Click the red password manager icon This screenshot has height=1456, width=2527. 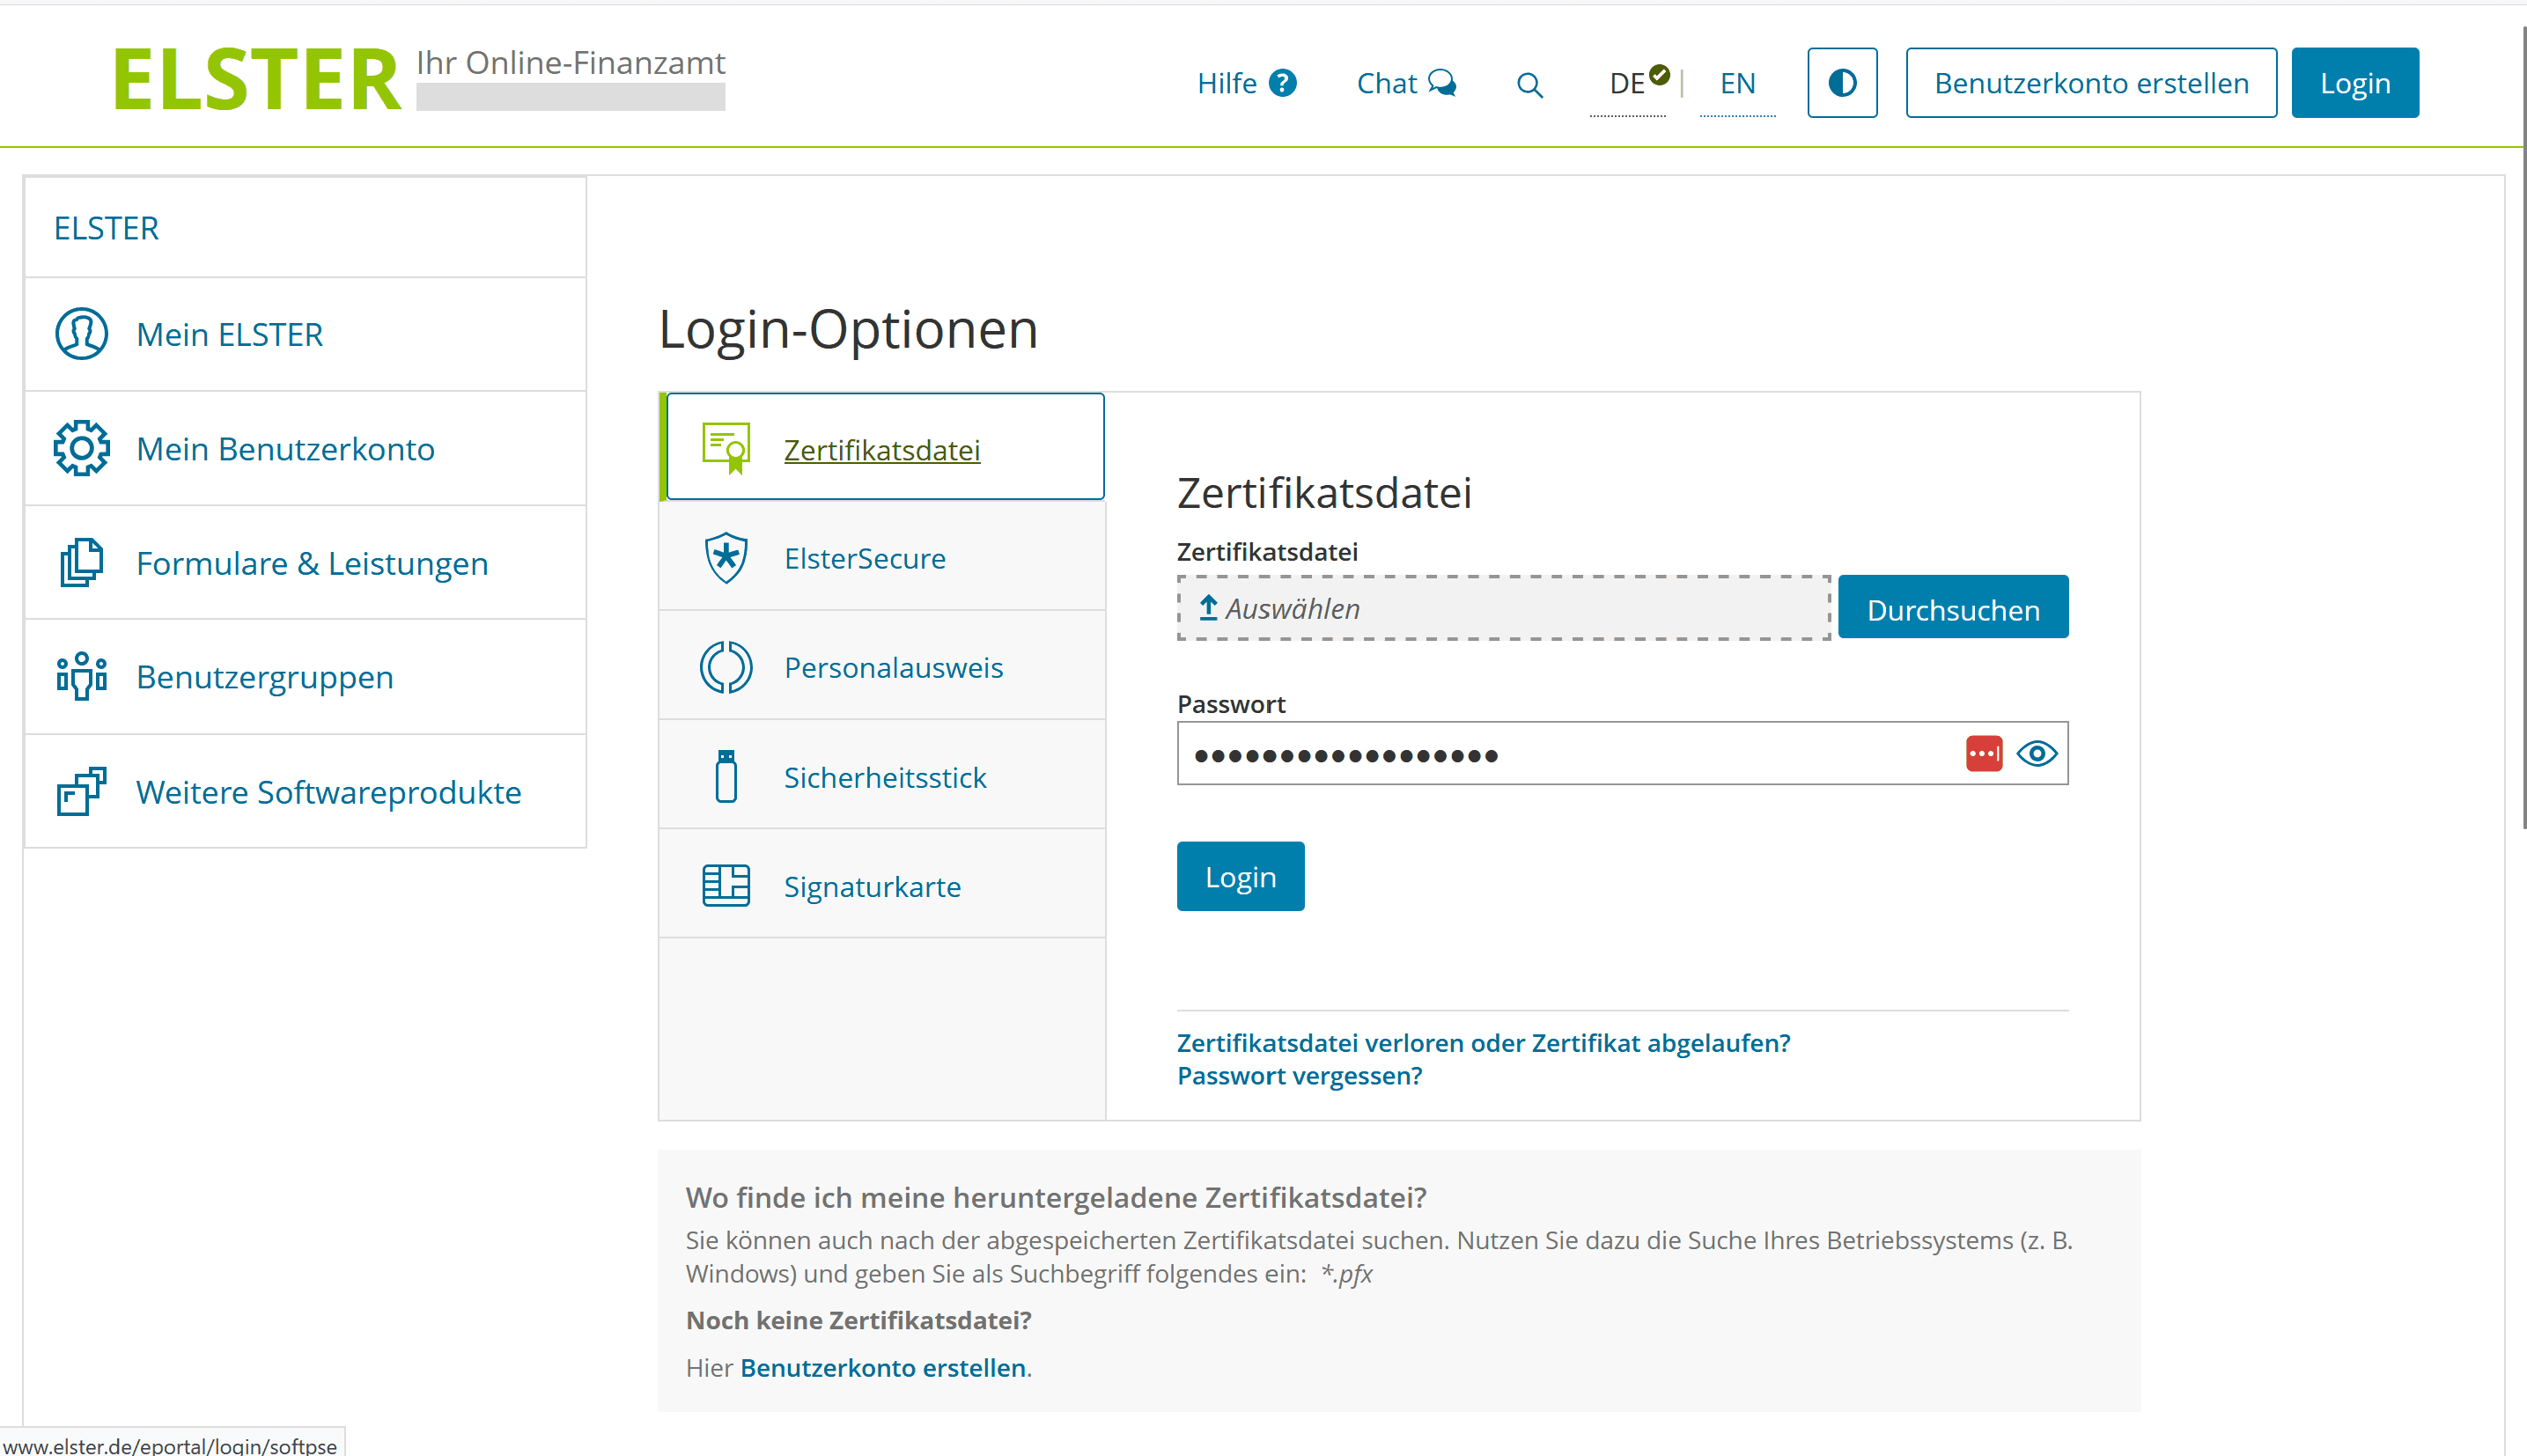1983,753
